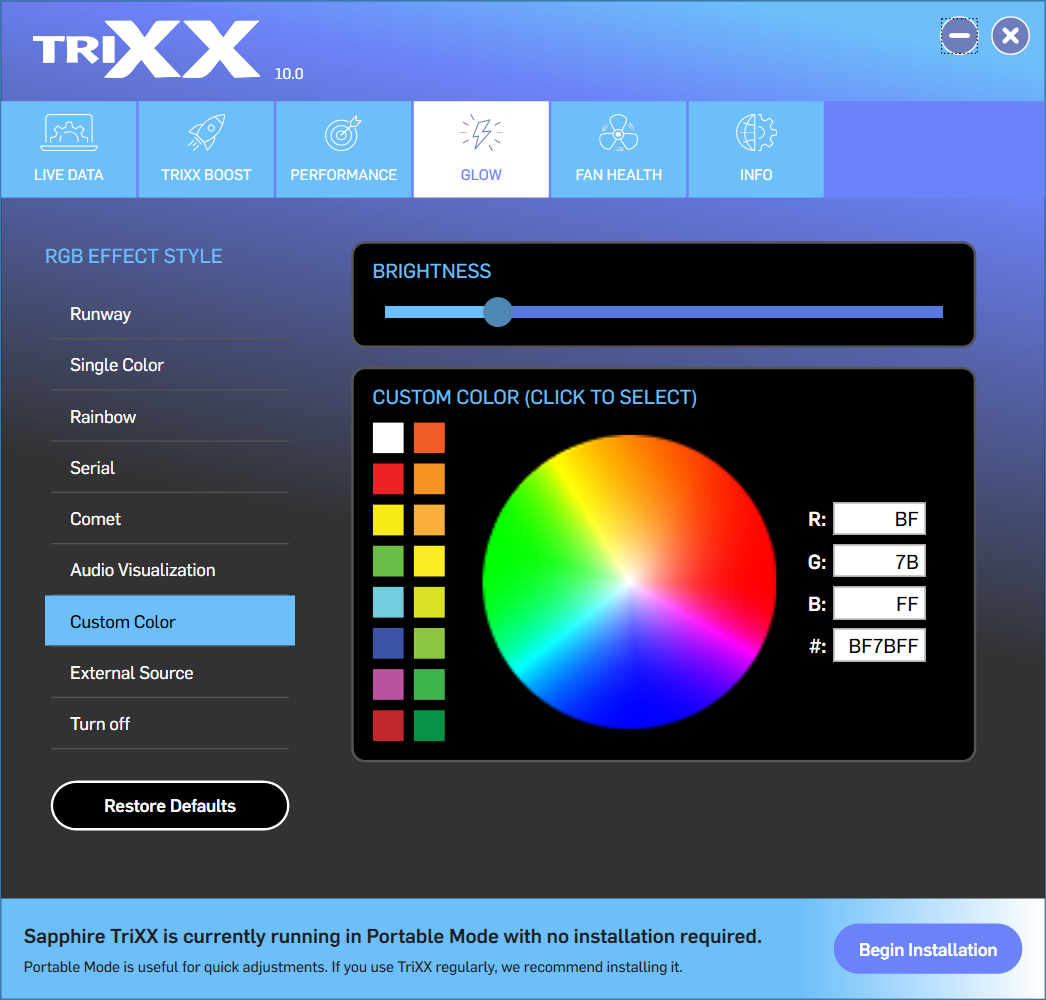This screenshot has height=1000, width=1046.
Task: Click the fan blades Fan Health icon
Action: coord(618,132)
